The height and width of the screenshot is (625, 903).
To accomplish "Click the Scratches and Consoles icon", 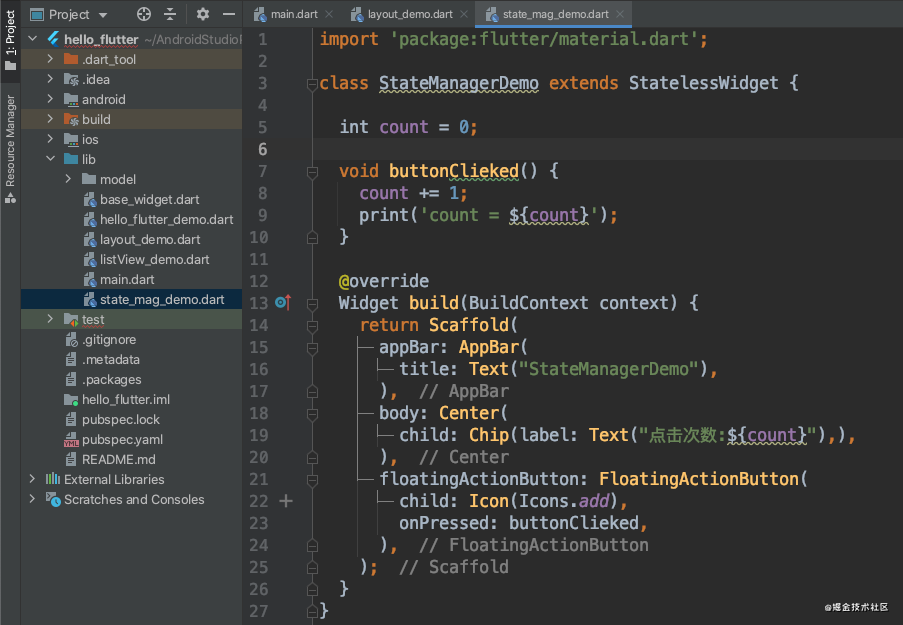I will point(53,499).
